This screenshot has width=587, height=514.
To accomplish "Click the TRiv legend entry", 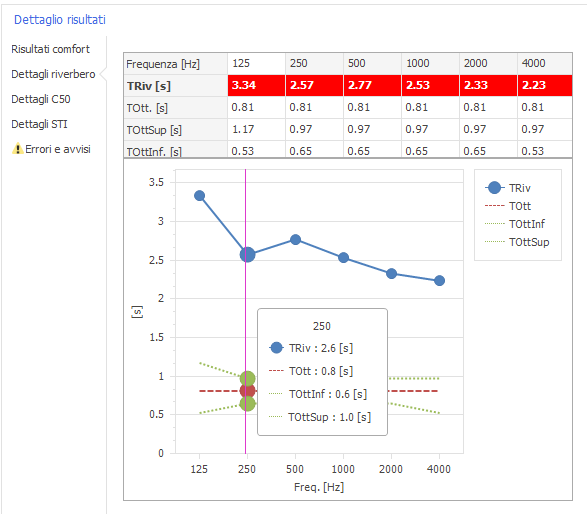I will (508, 188).
